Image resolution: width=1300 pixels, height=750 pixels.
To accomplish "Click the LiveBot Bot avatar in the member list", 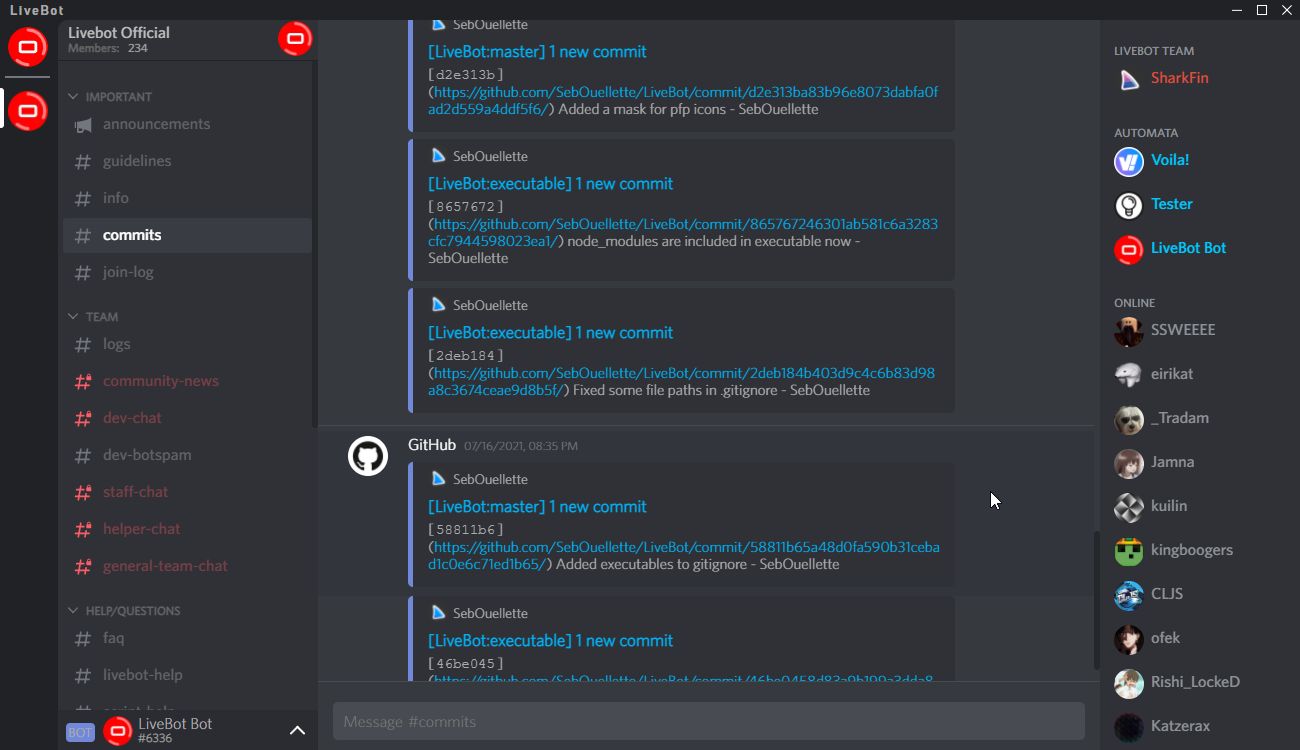I will point(1128,248).
